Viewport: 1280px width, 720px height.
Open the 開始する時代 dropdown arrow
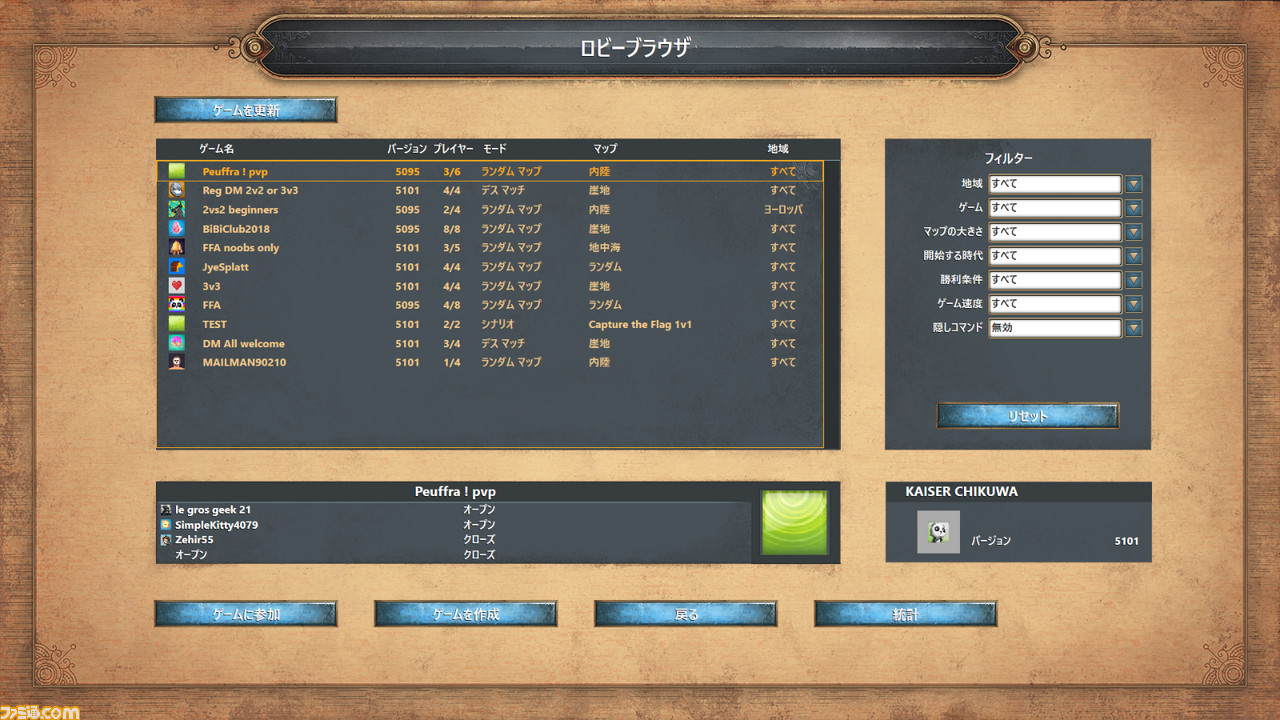click(x=1133, y=256)
